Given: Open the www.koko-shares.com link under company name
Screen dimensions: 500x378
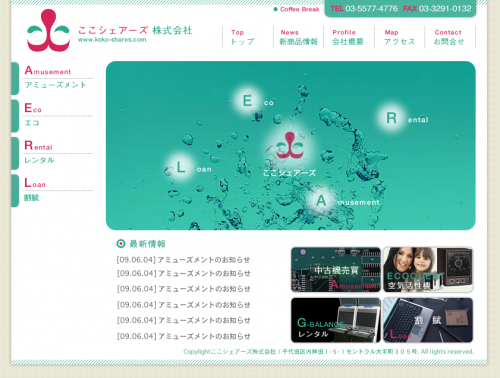Looking at the screenshot, I should click(112, 40).
